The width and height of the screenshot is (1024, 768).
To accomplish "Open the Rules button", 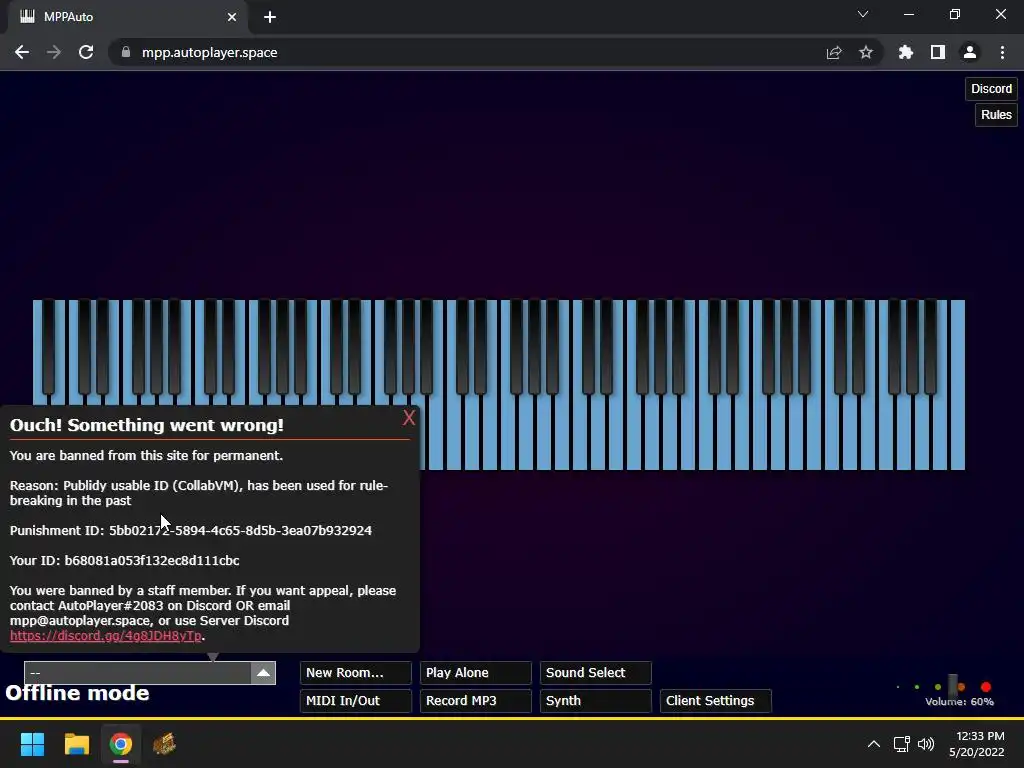I will (996, 115).
